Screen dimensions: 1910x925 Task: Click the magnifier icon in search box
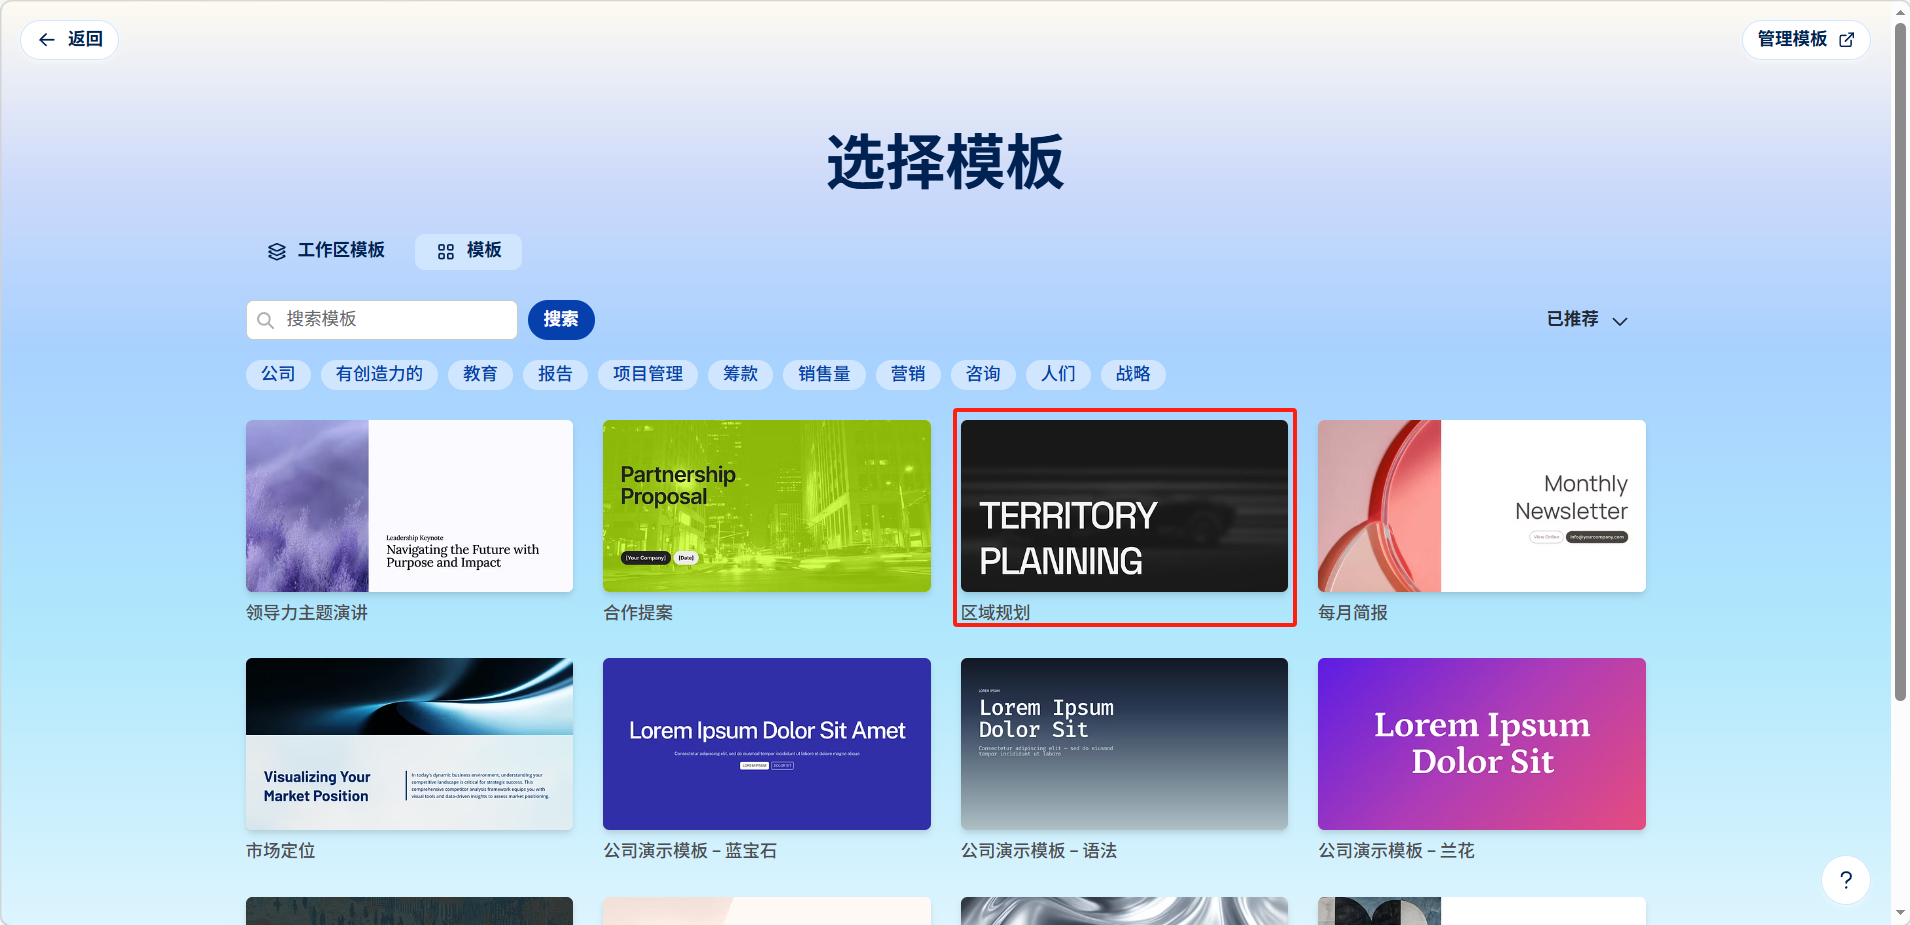[x=265, y=320]
